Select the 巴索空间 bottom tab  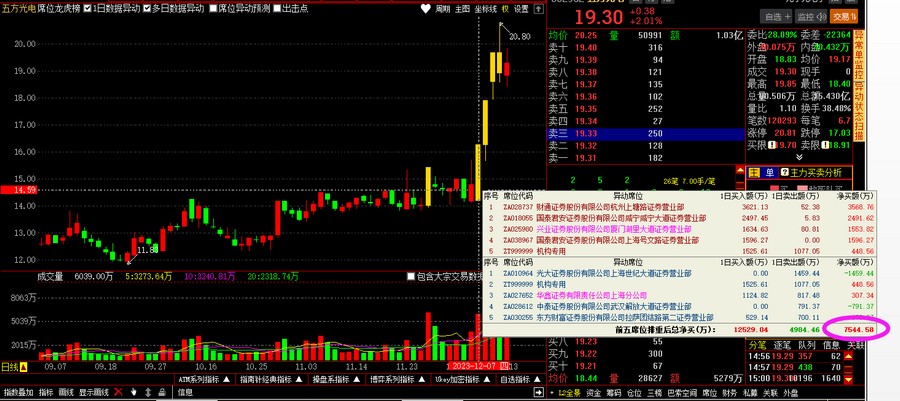coord(681,393)
